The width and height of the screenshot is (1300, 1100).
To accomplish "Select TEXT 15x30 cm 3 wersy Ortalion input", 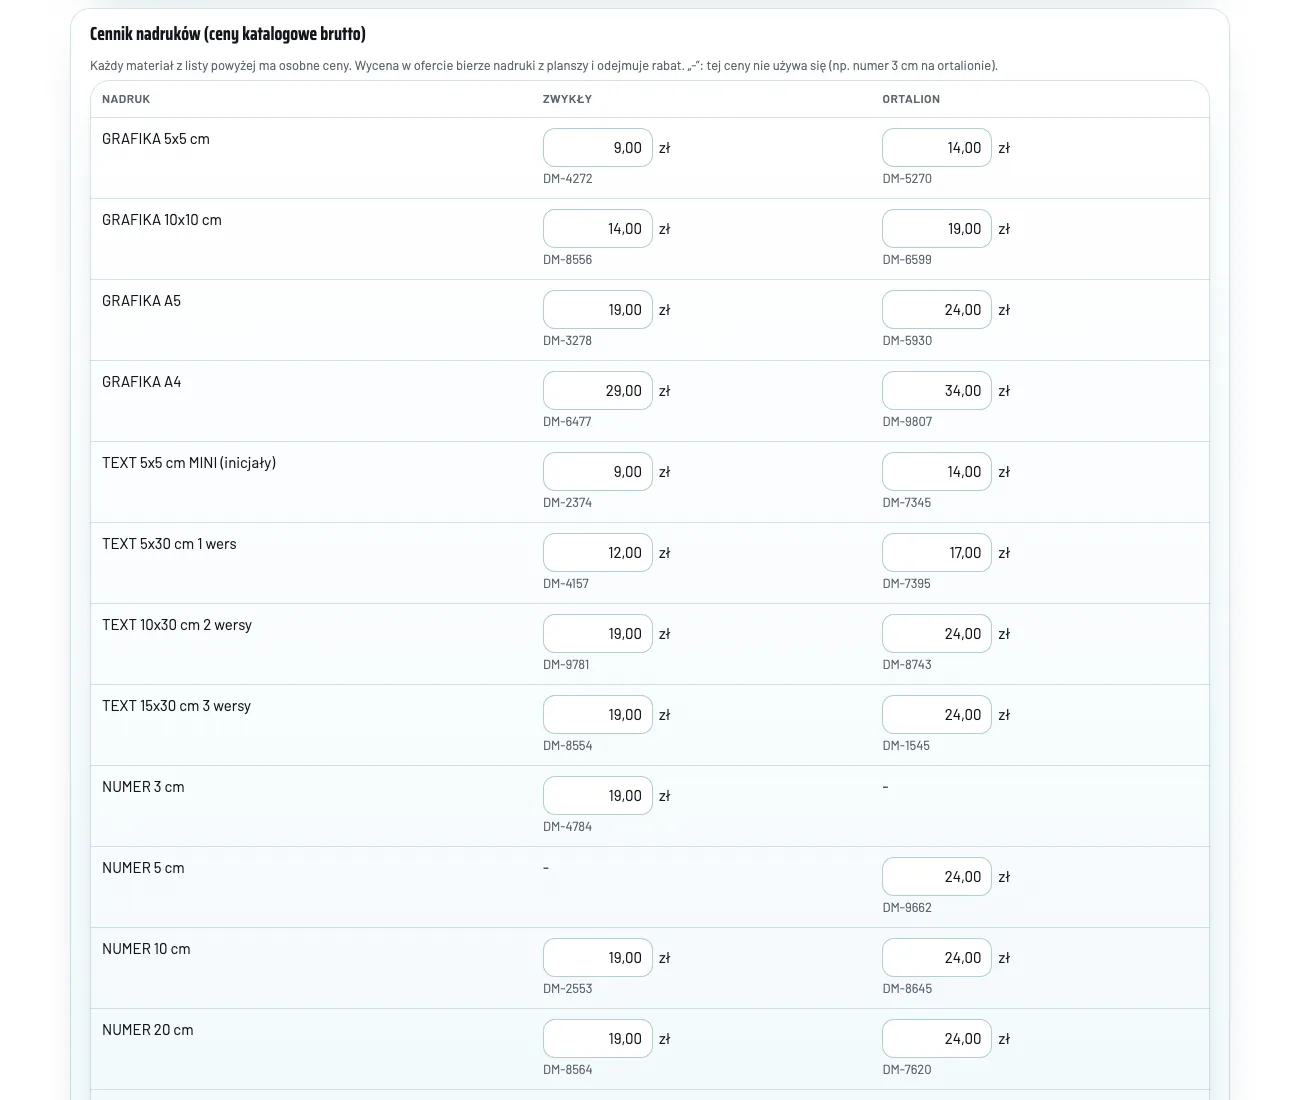I will (x=937, y=715).
